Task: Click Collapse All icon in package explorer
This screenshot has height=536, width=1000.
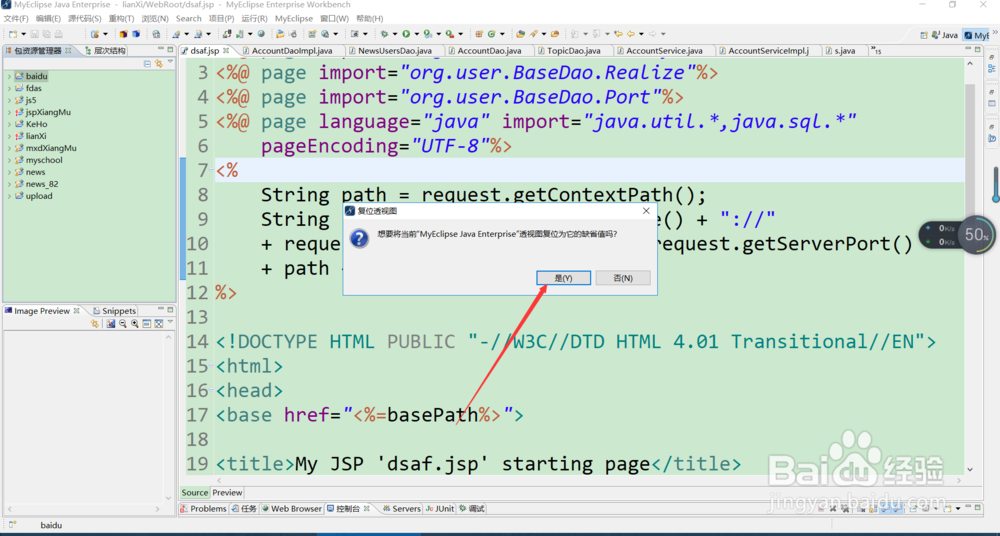Action: [147, 63]
